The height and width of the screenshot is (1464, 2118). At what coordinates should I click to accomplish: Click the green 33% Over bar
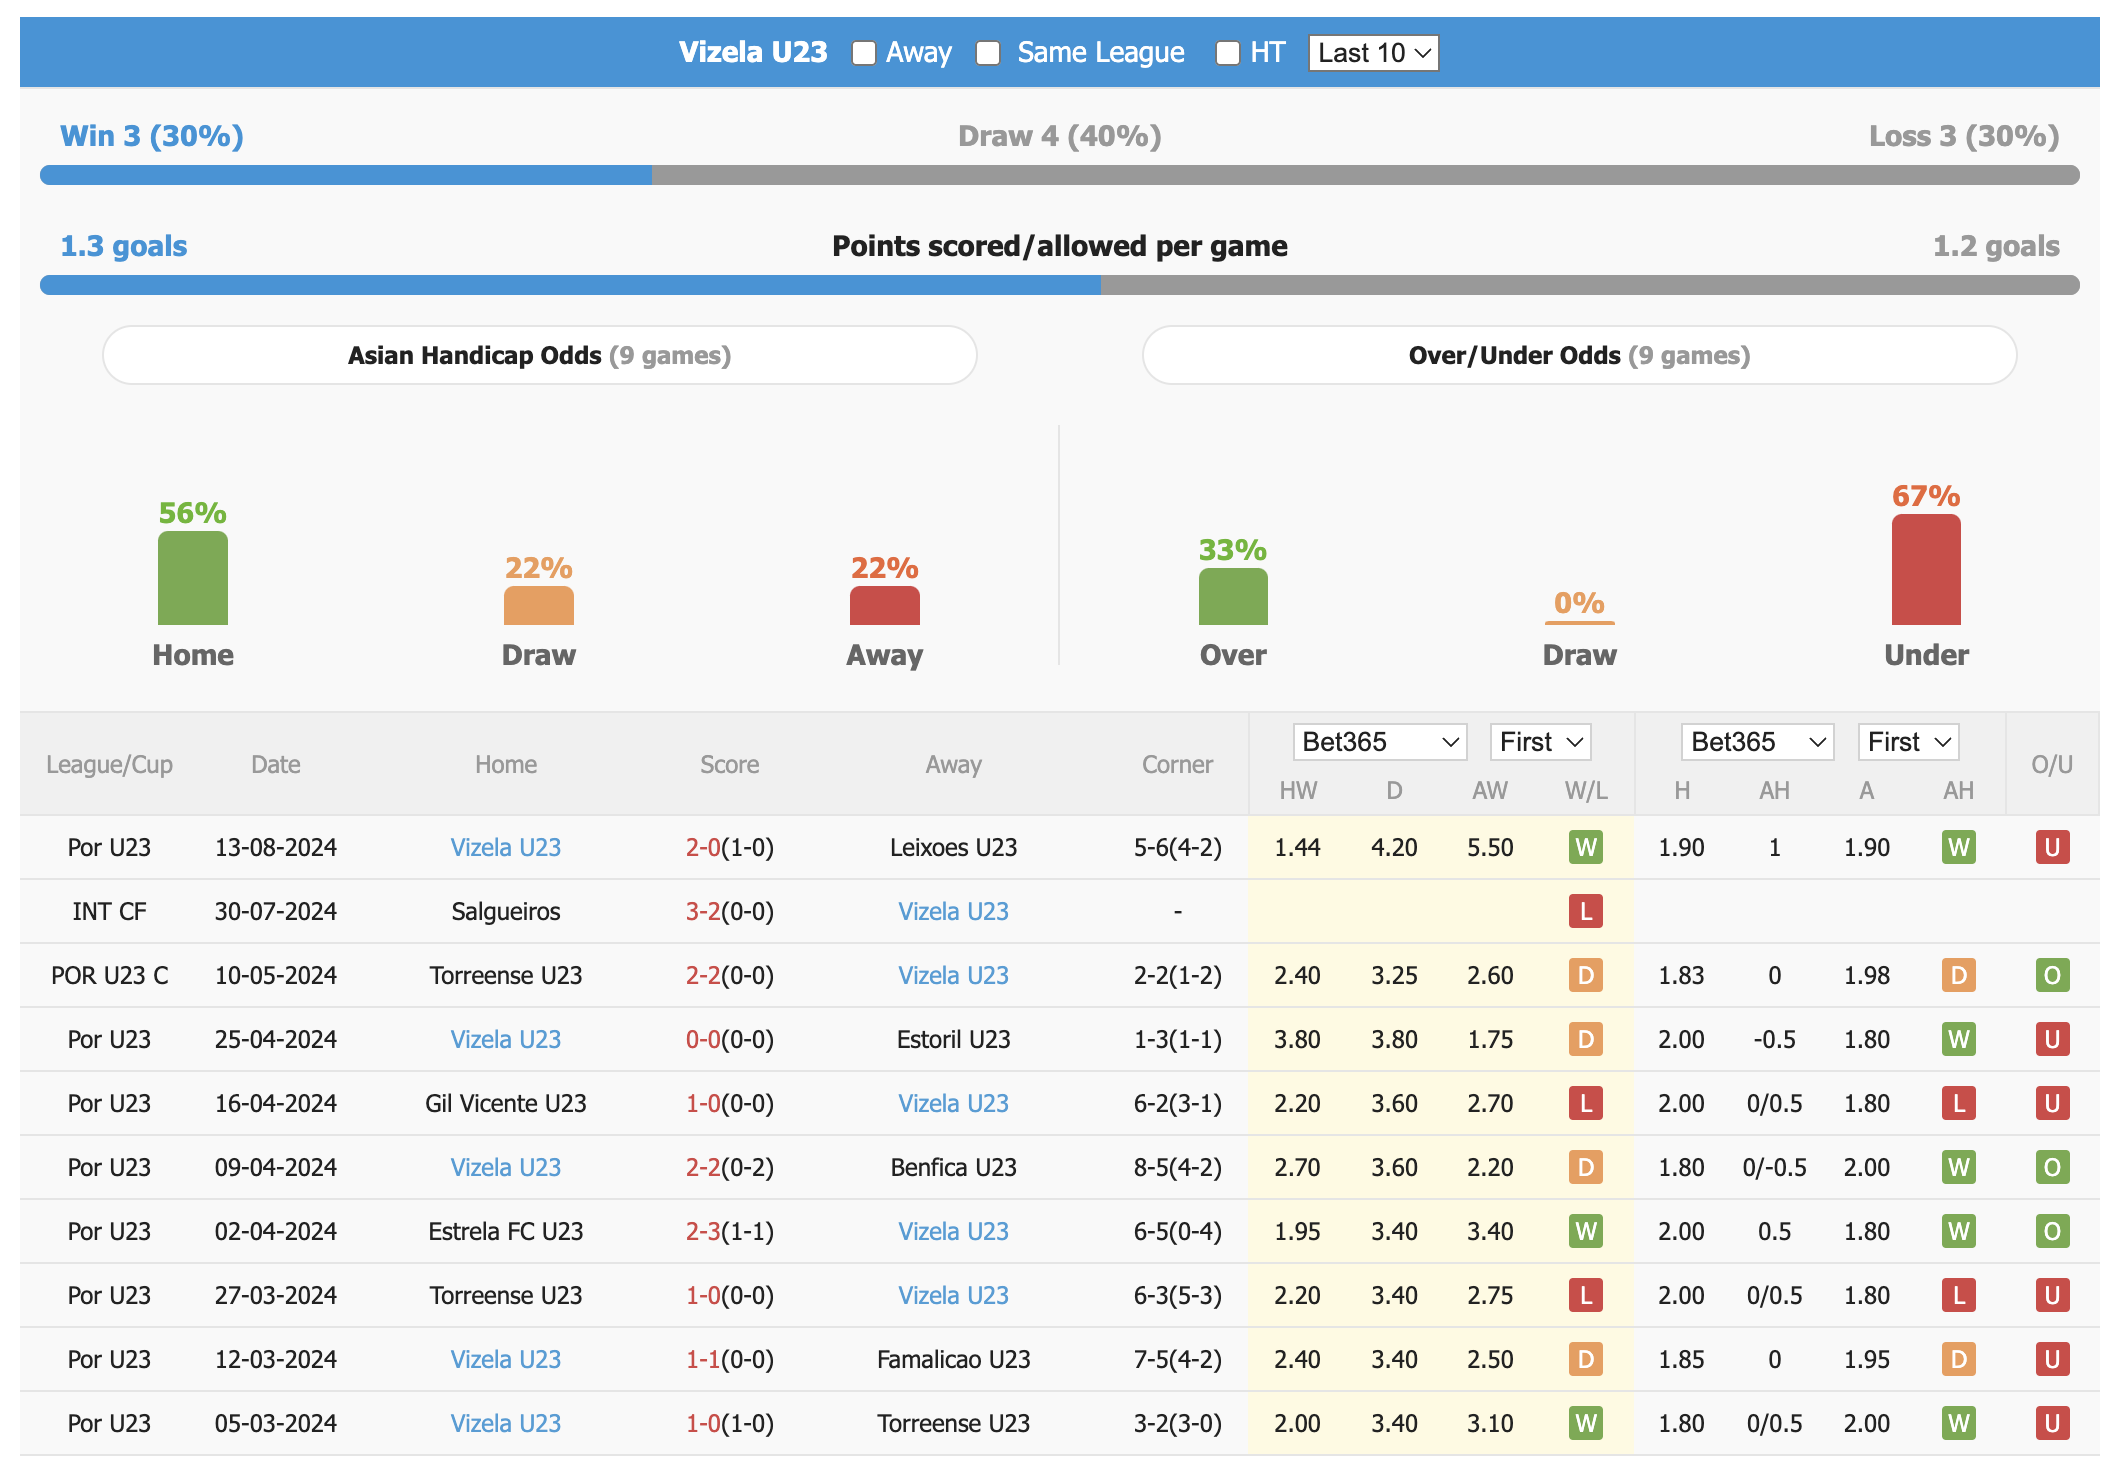tap(1233, 597)
